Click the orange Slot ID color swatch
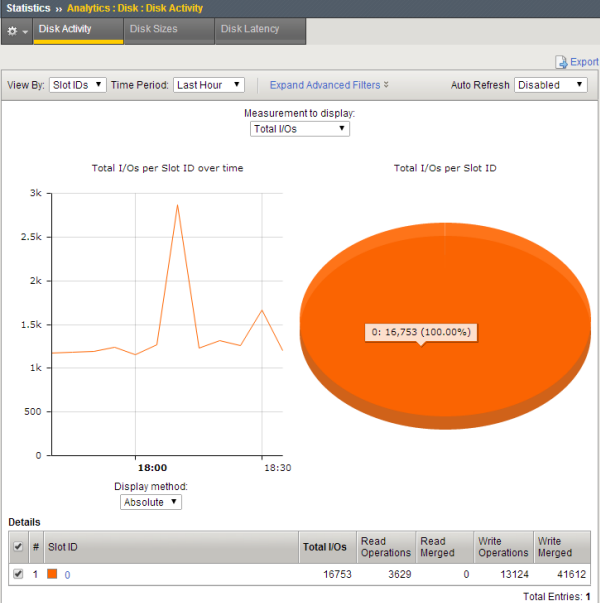The width and height of the screenshot is (600, 603). pyautogui.click(x=53, y=574)
